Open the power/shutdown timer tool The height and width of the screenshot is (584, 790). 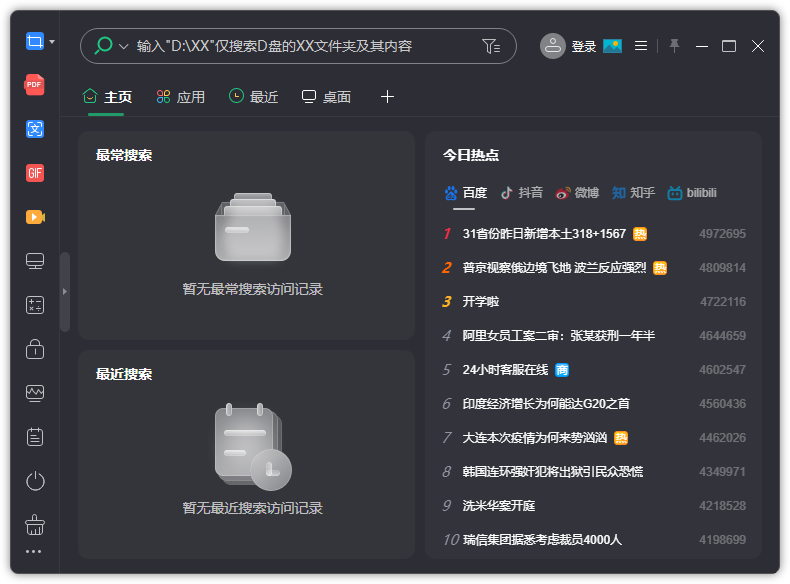(x=35, y=481)
